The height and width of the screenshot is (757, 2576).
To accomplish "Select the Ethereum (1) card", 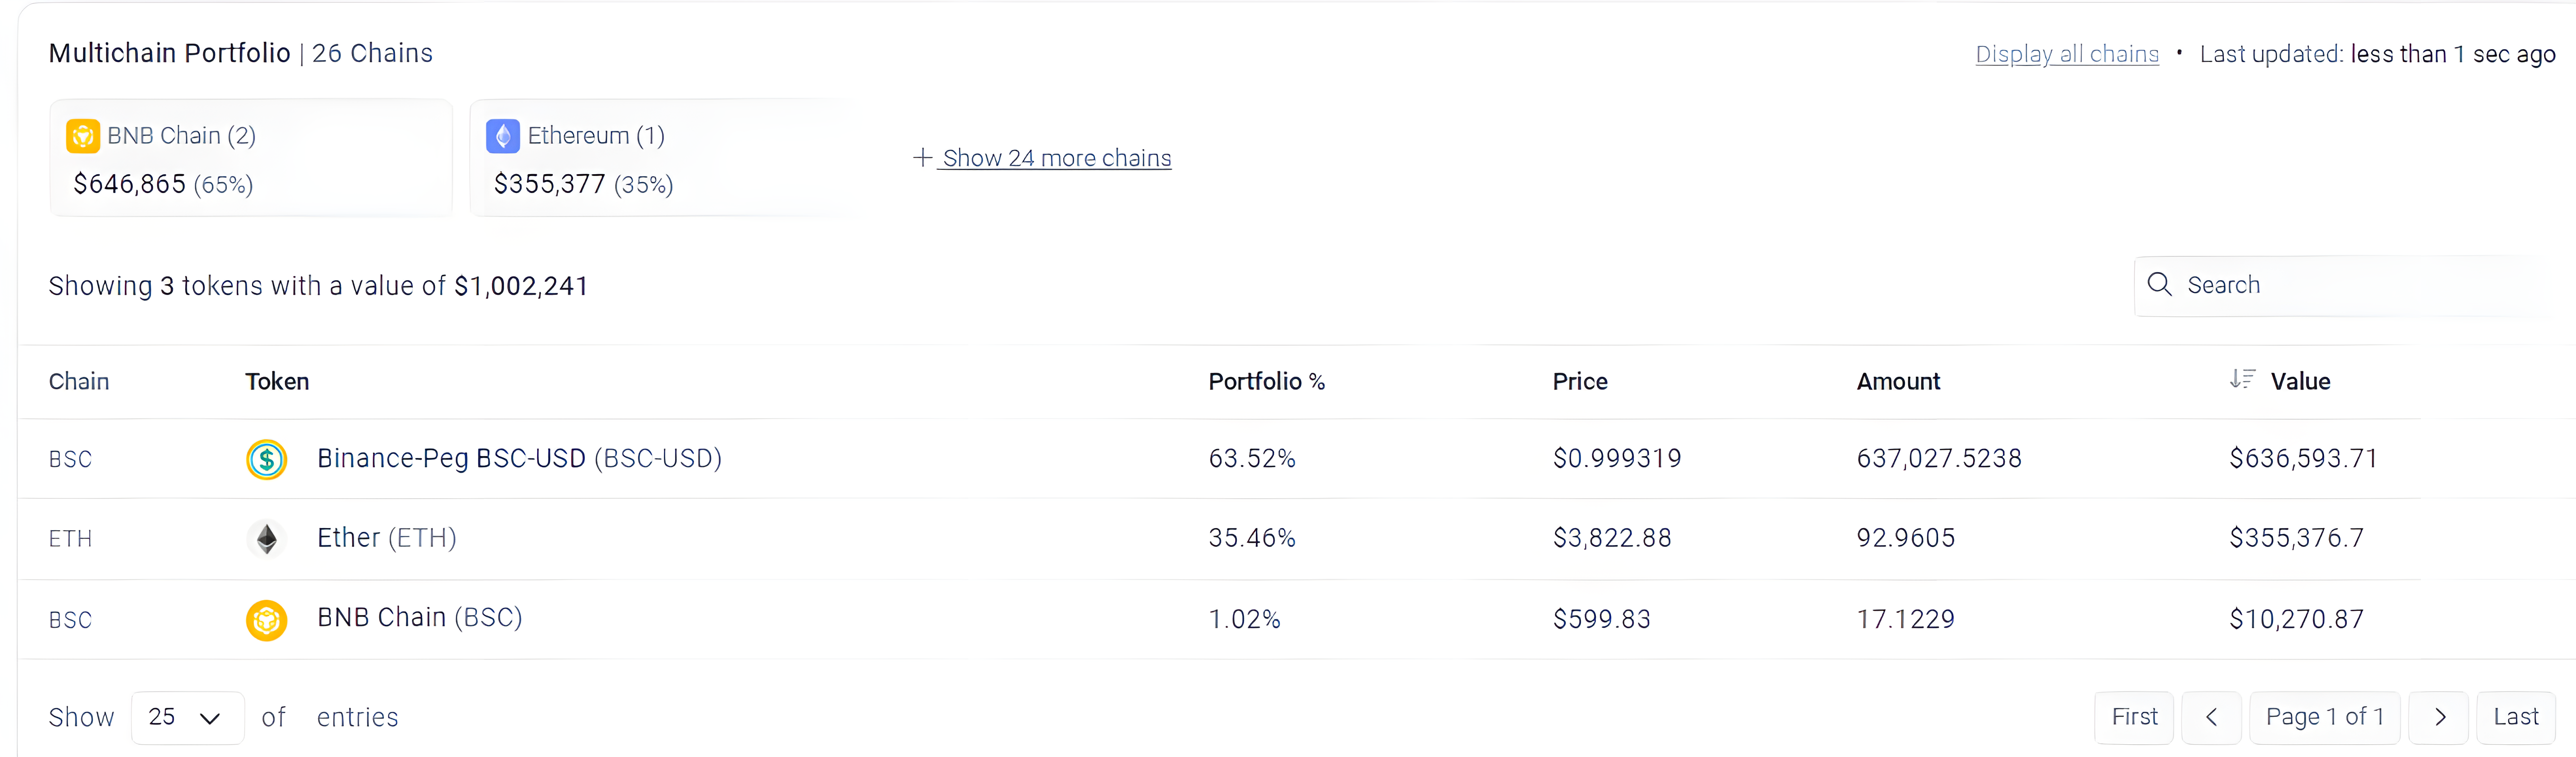I will [660, 158].
